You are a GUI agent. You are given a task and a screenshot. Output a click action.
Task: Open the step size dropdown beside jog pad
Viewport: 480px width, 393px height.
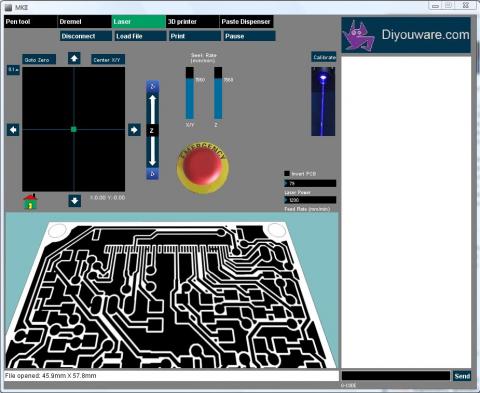coord(13,70)
